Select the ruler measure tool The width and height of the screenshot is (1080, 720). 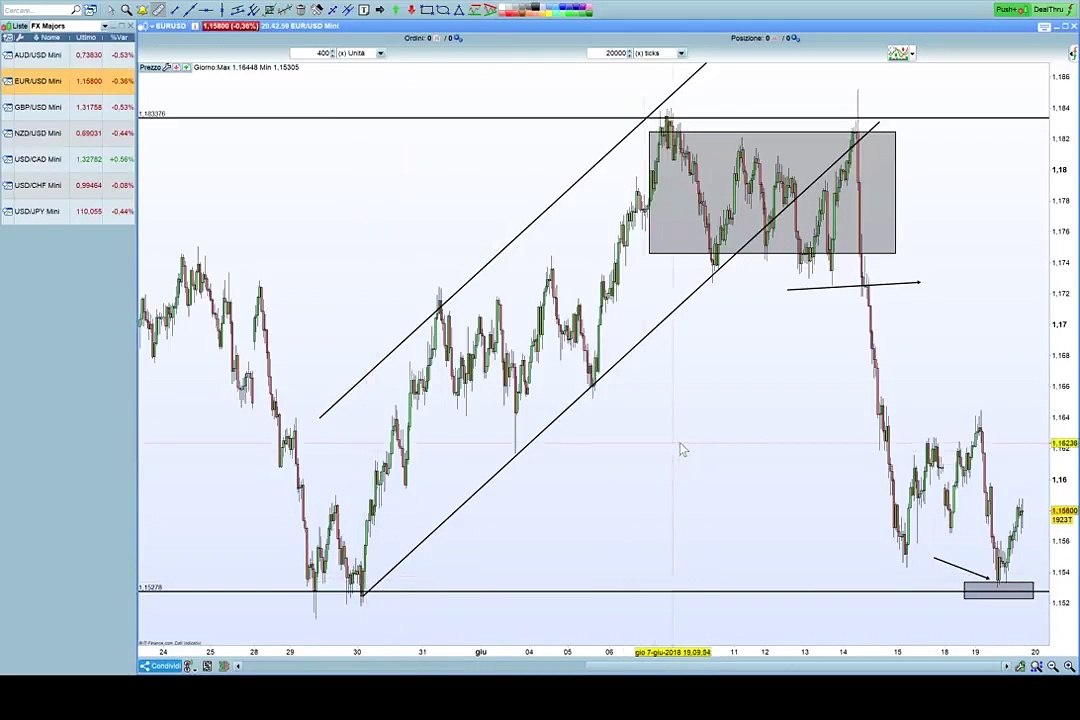coord(158,10)
